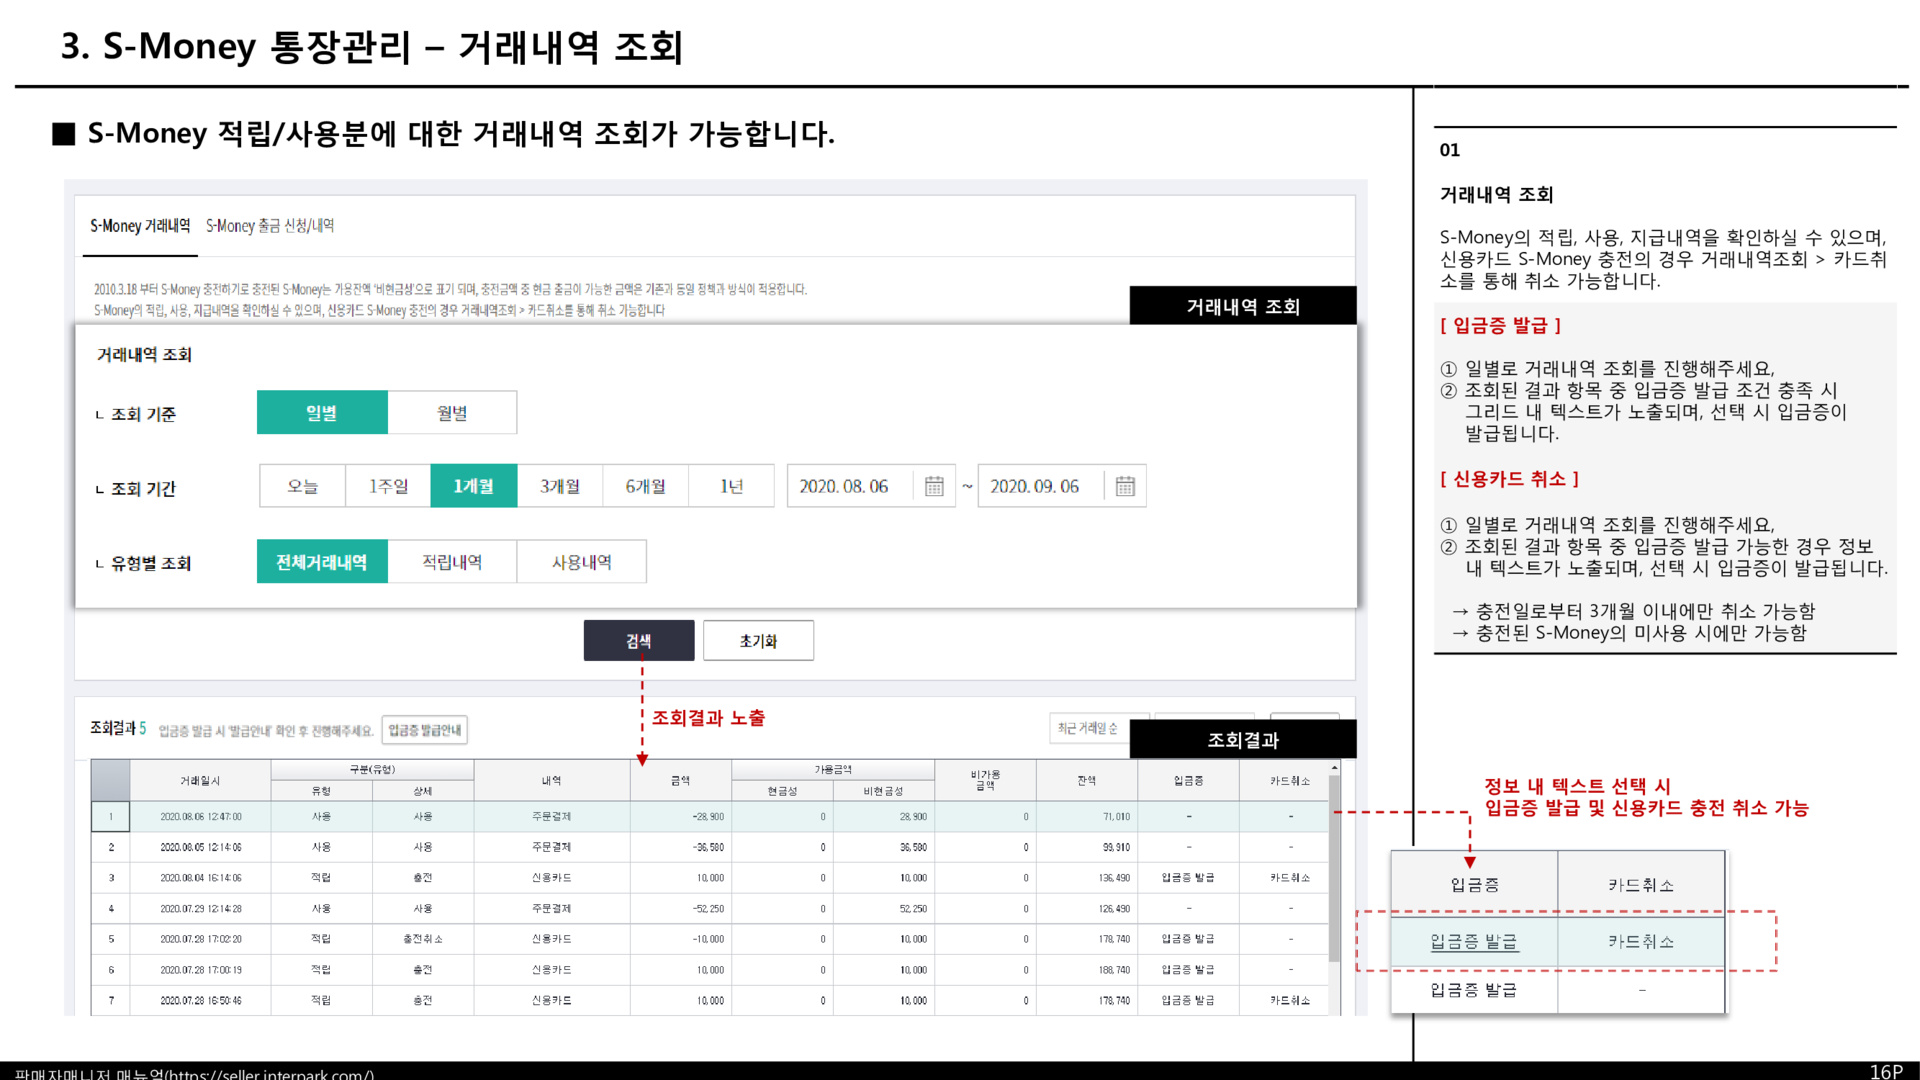This screenshot has height=1080, width=1920.
Task: Click the 금액 column header
Action: coord(681,781)
